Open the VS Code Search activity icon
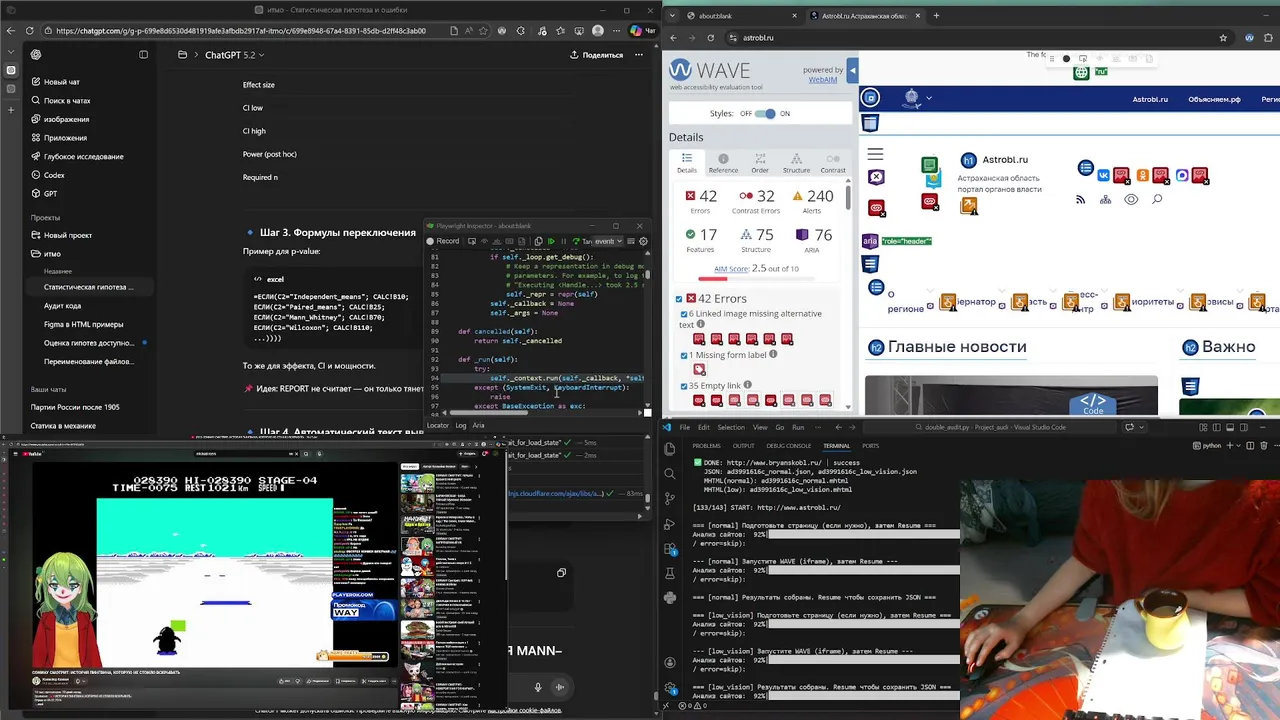Image resolution: width=1280 pixels, height=720 pixels. (669, 476)
